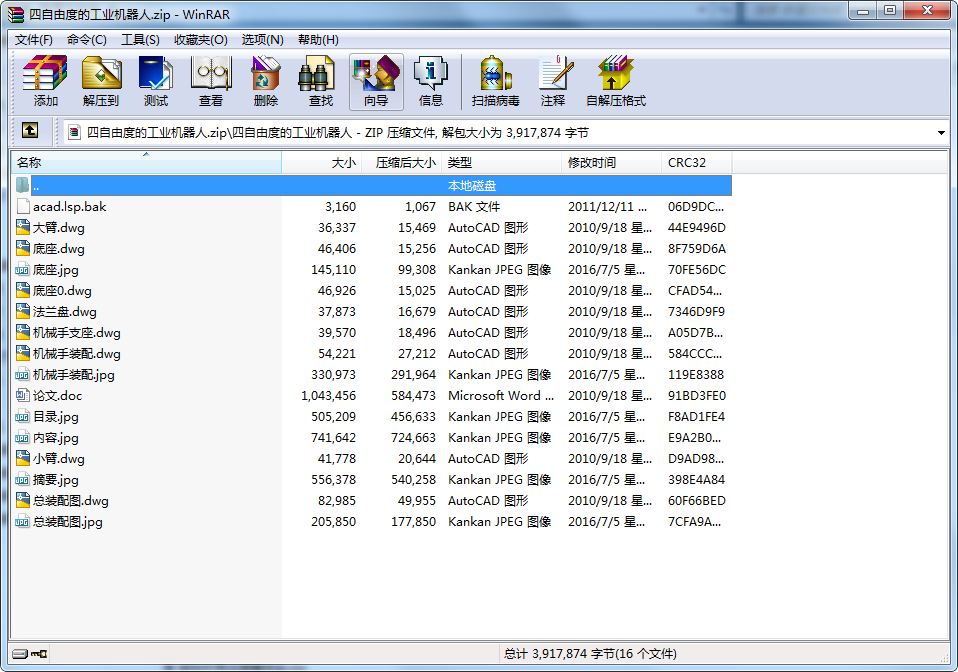Select the 摘要.jpg file icon
The width and height of the screenshot is (958, 672).
pyautogui.click(x=23, y=480)
